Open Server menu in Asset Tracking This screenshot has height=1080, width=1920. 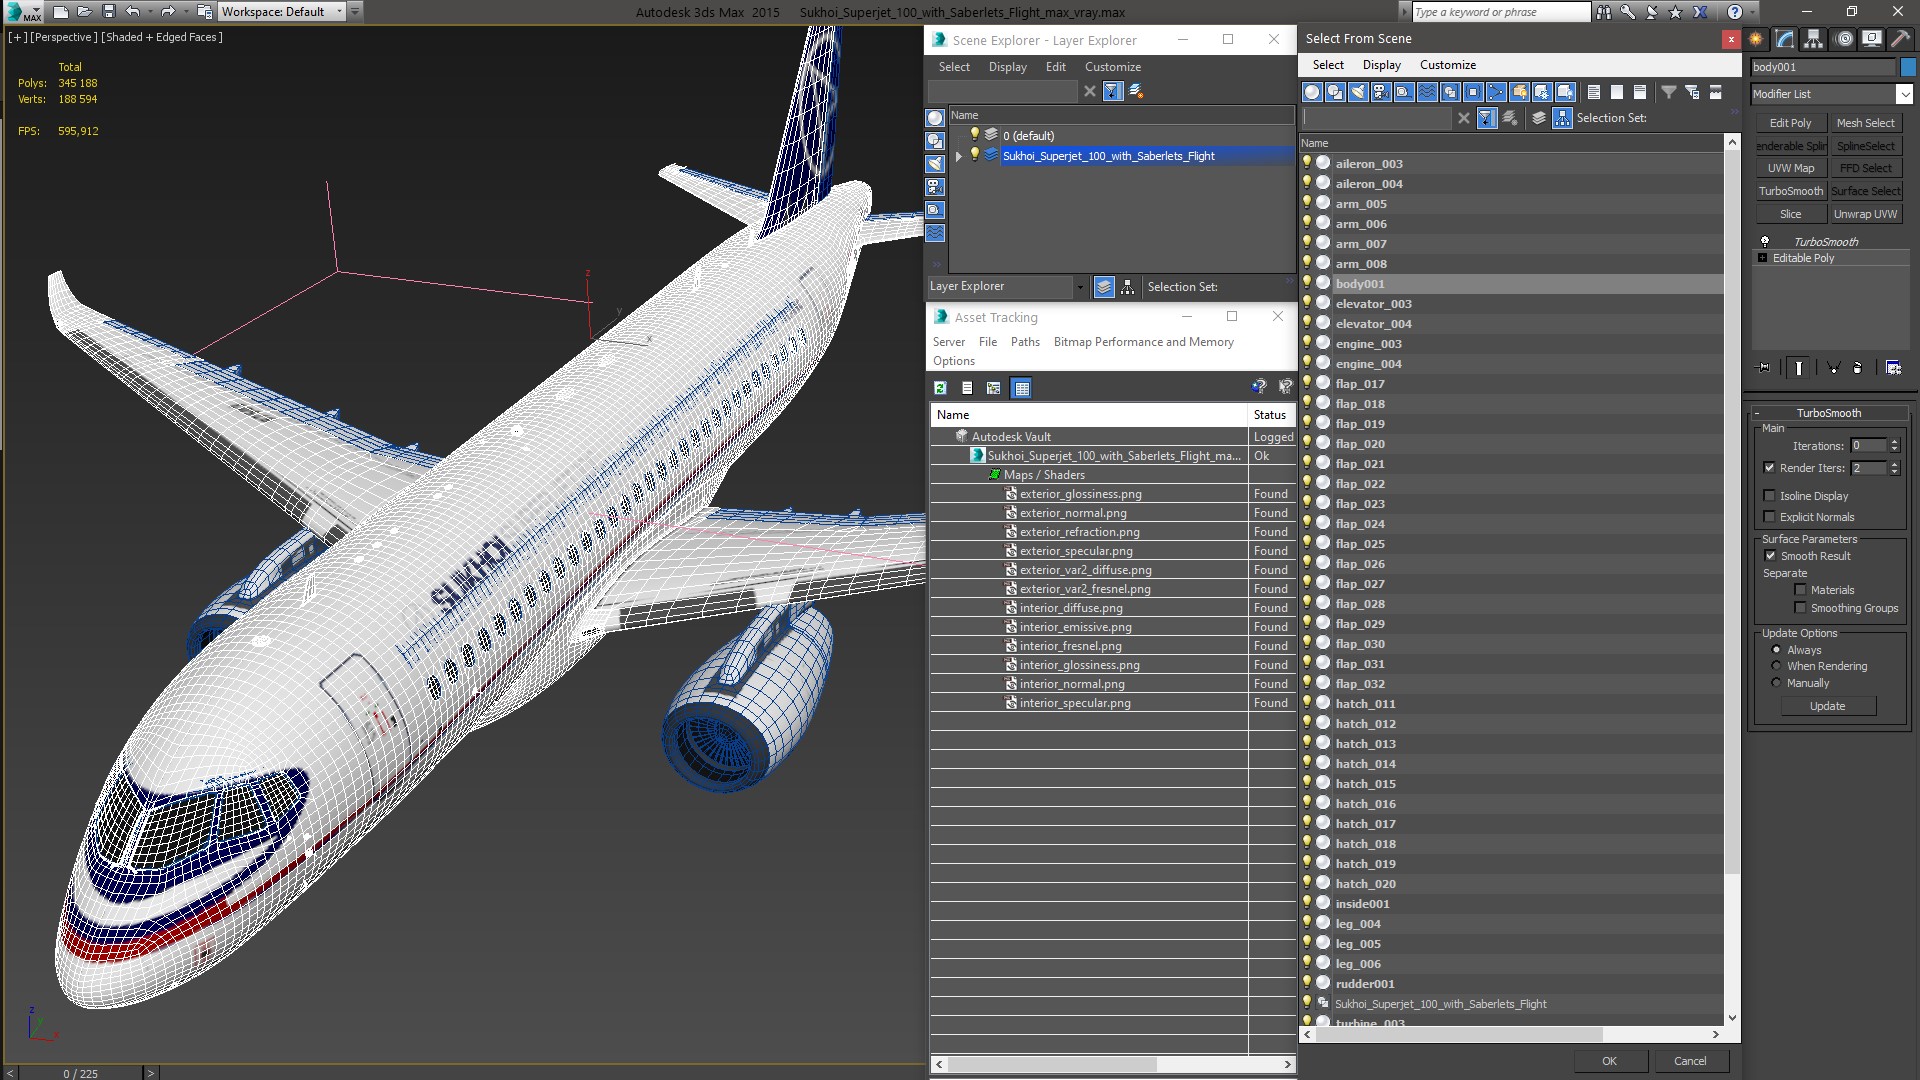pyautogui.click(x=949, y=342)
